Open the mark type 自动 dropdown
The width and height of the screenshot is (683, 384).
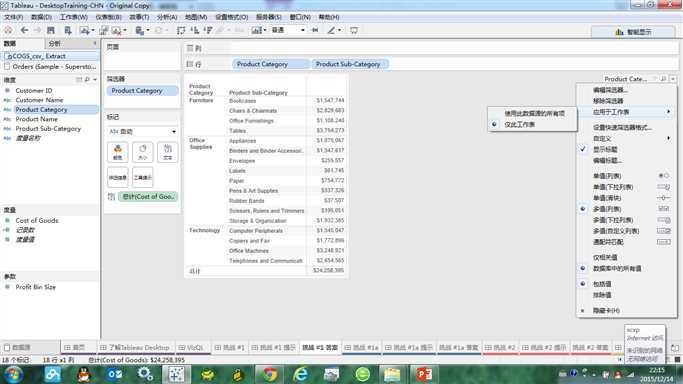coord(142,131)
